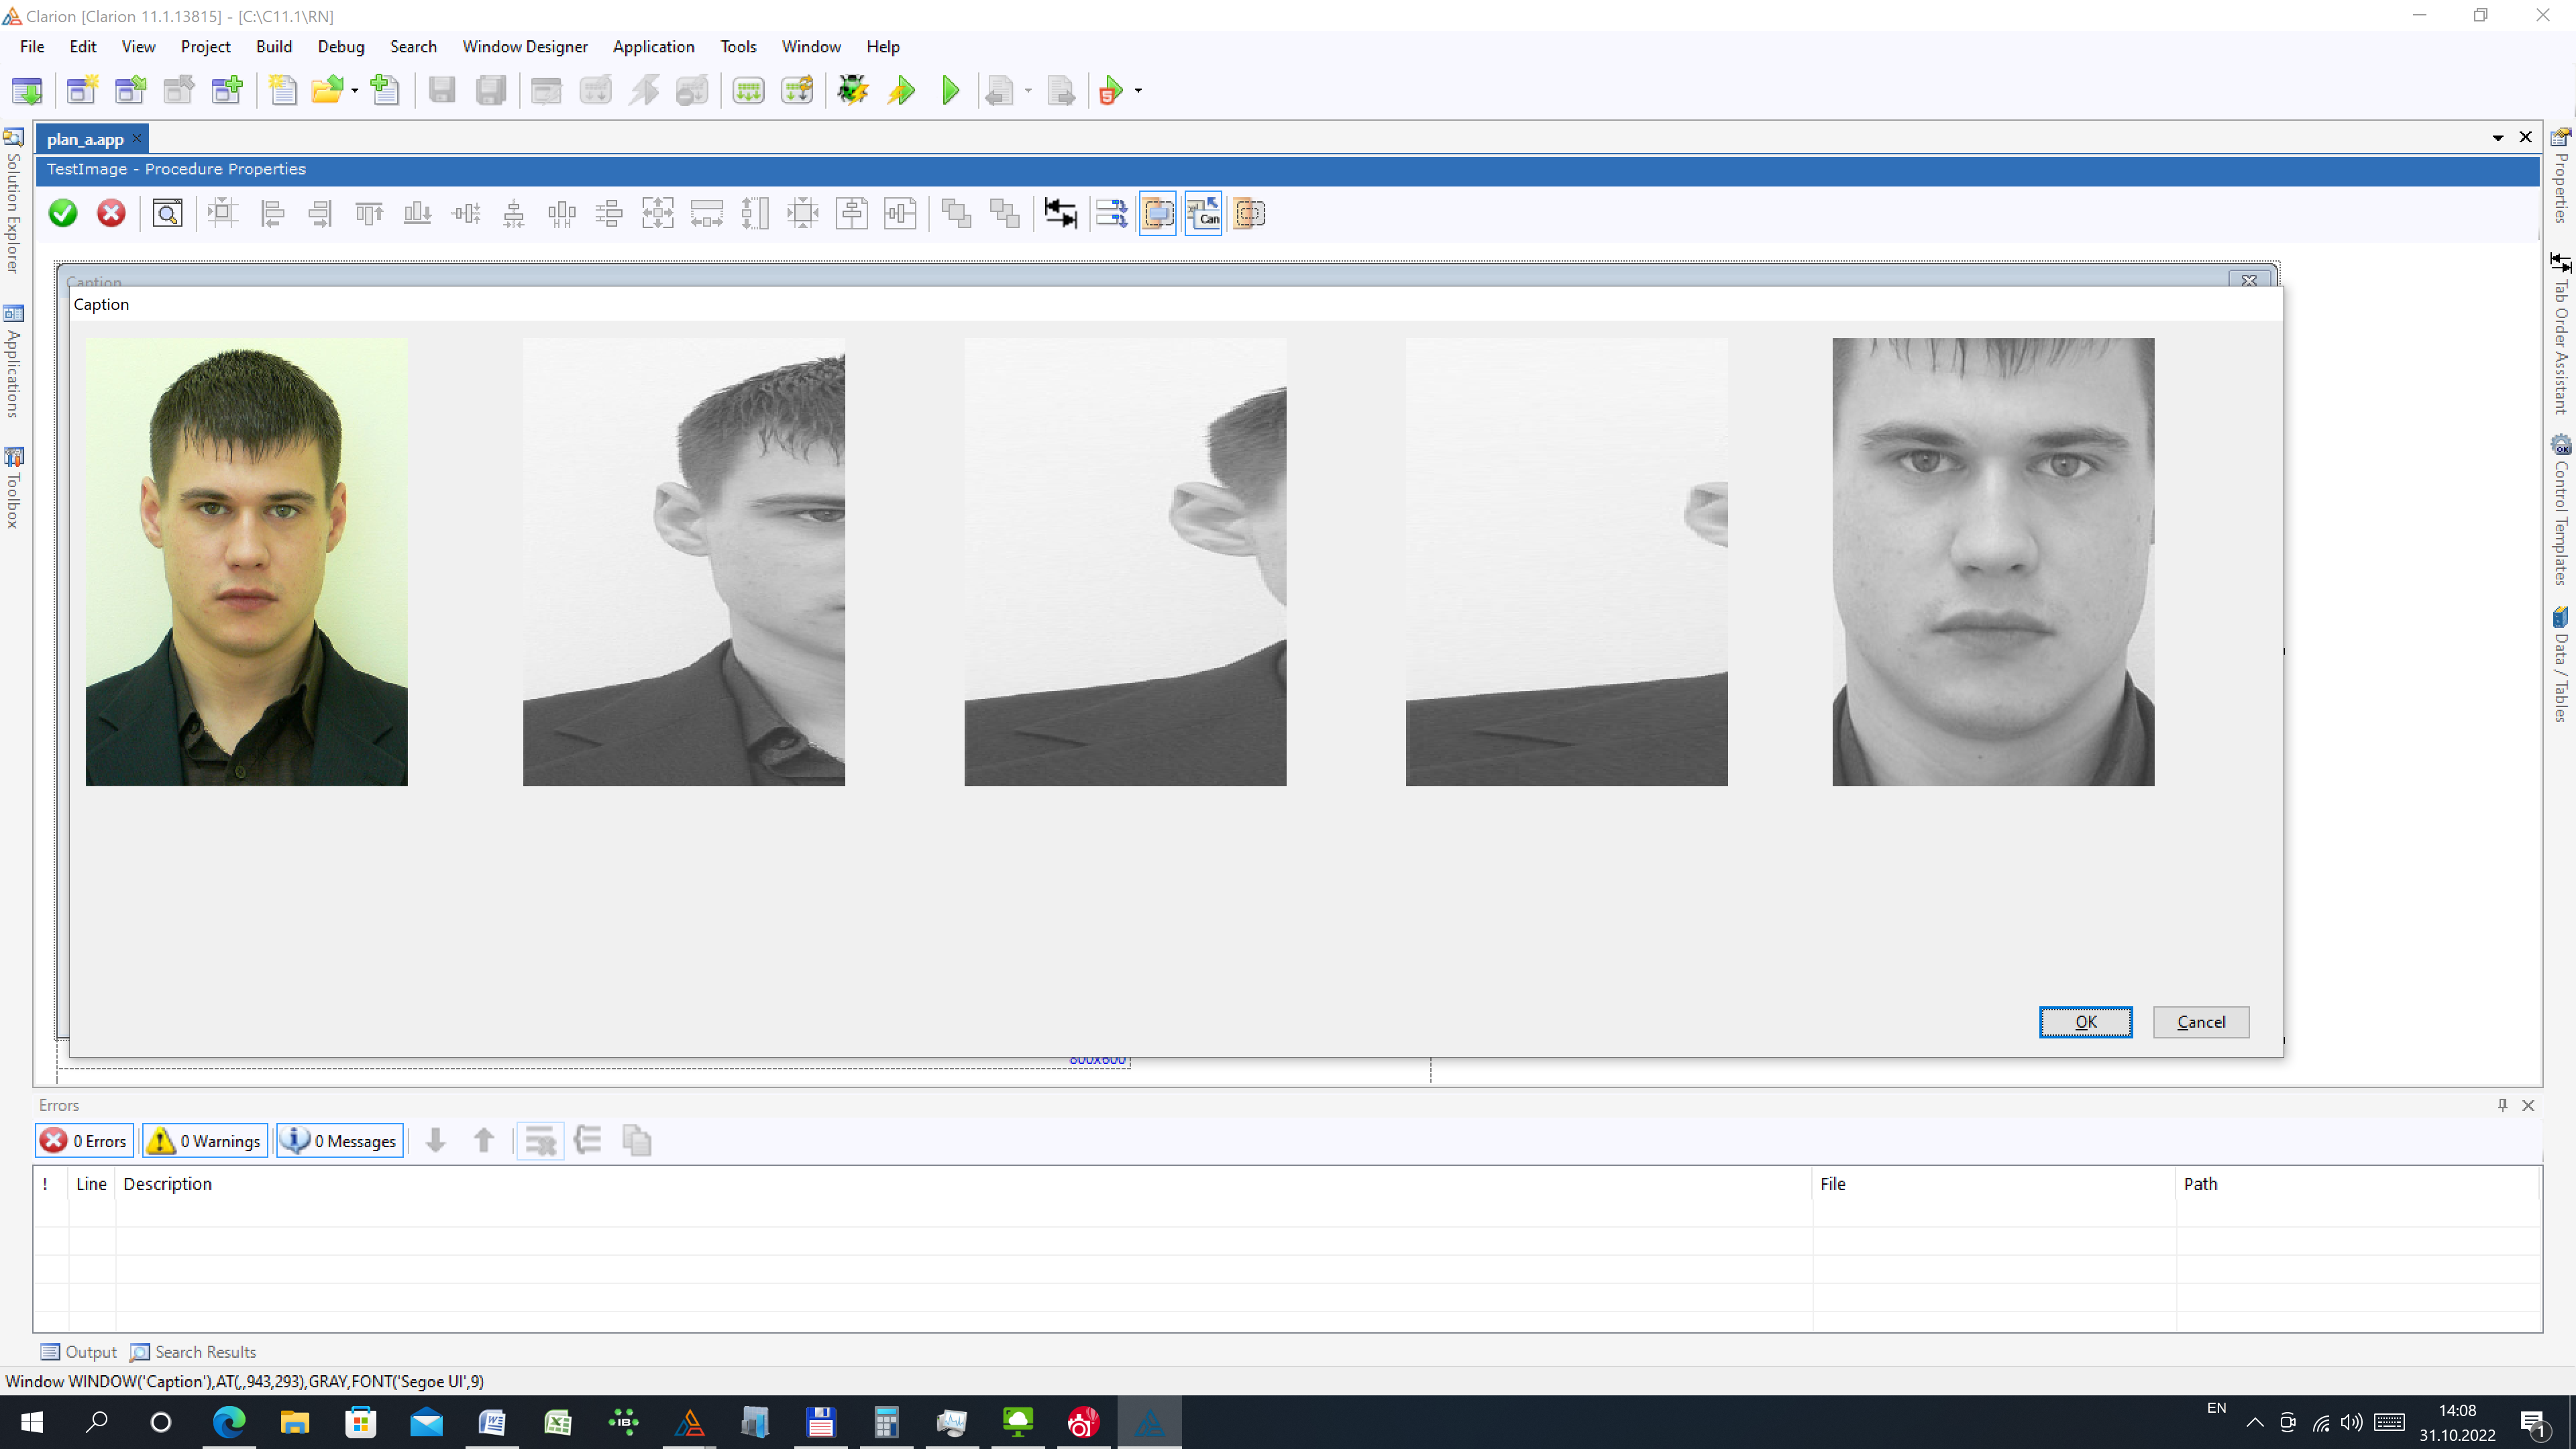
Task: Click the green Start without debugger icon
Action: (x=950, y=91)
